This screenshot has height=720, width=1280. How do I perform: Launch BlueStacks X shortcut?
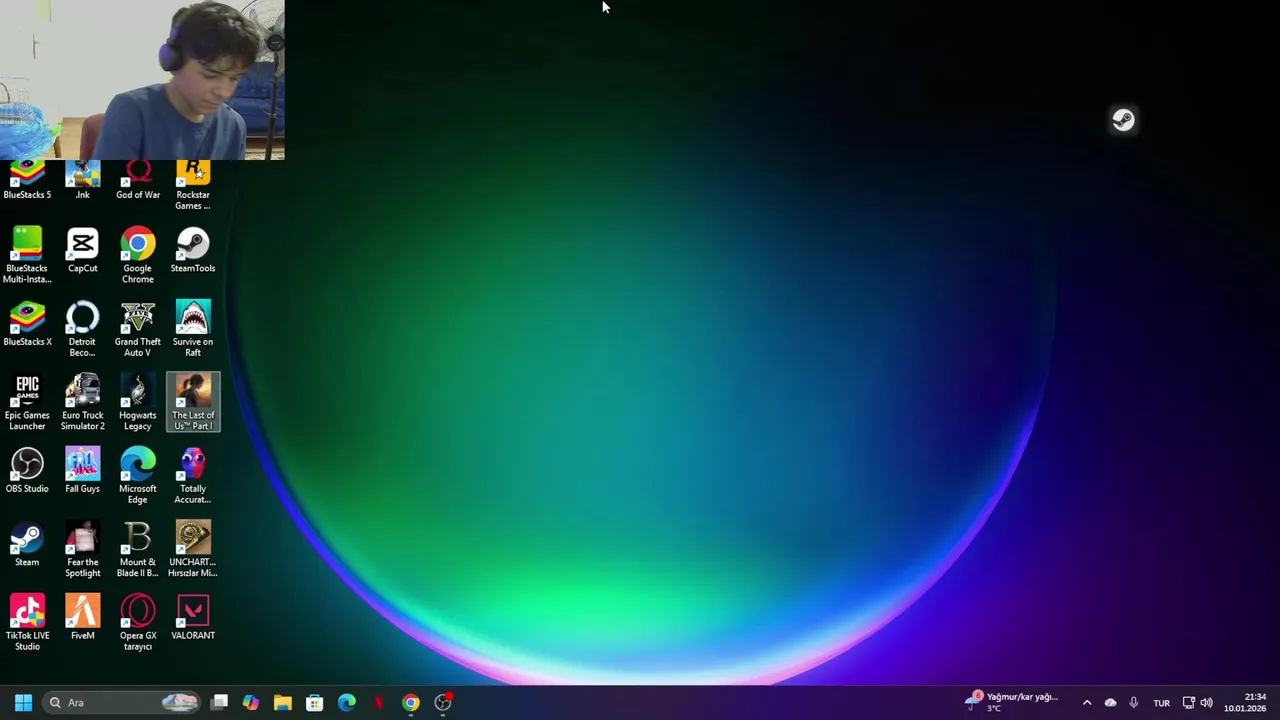pos(27,324)
